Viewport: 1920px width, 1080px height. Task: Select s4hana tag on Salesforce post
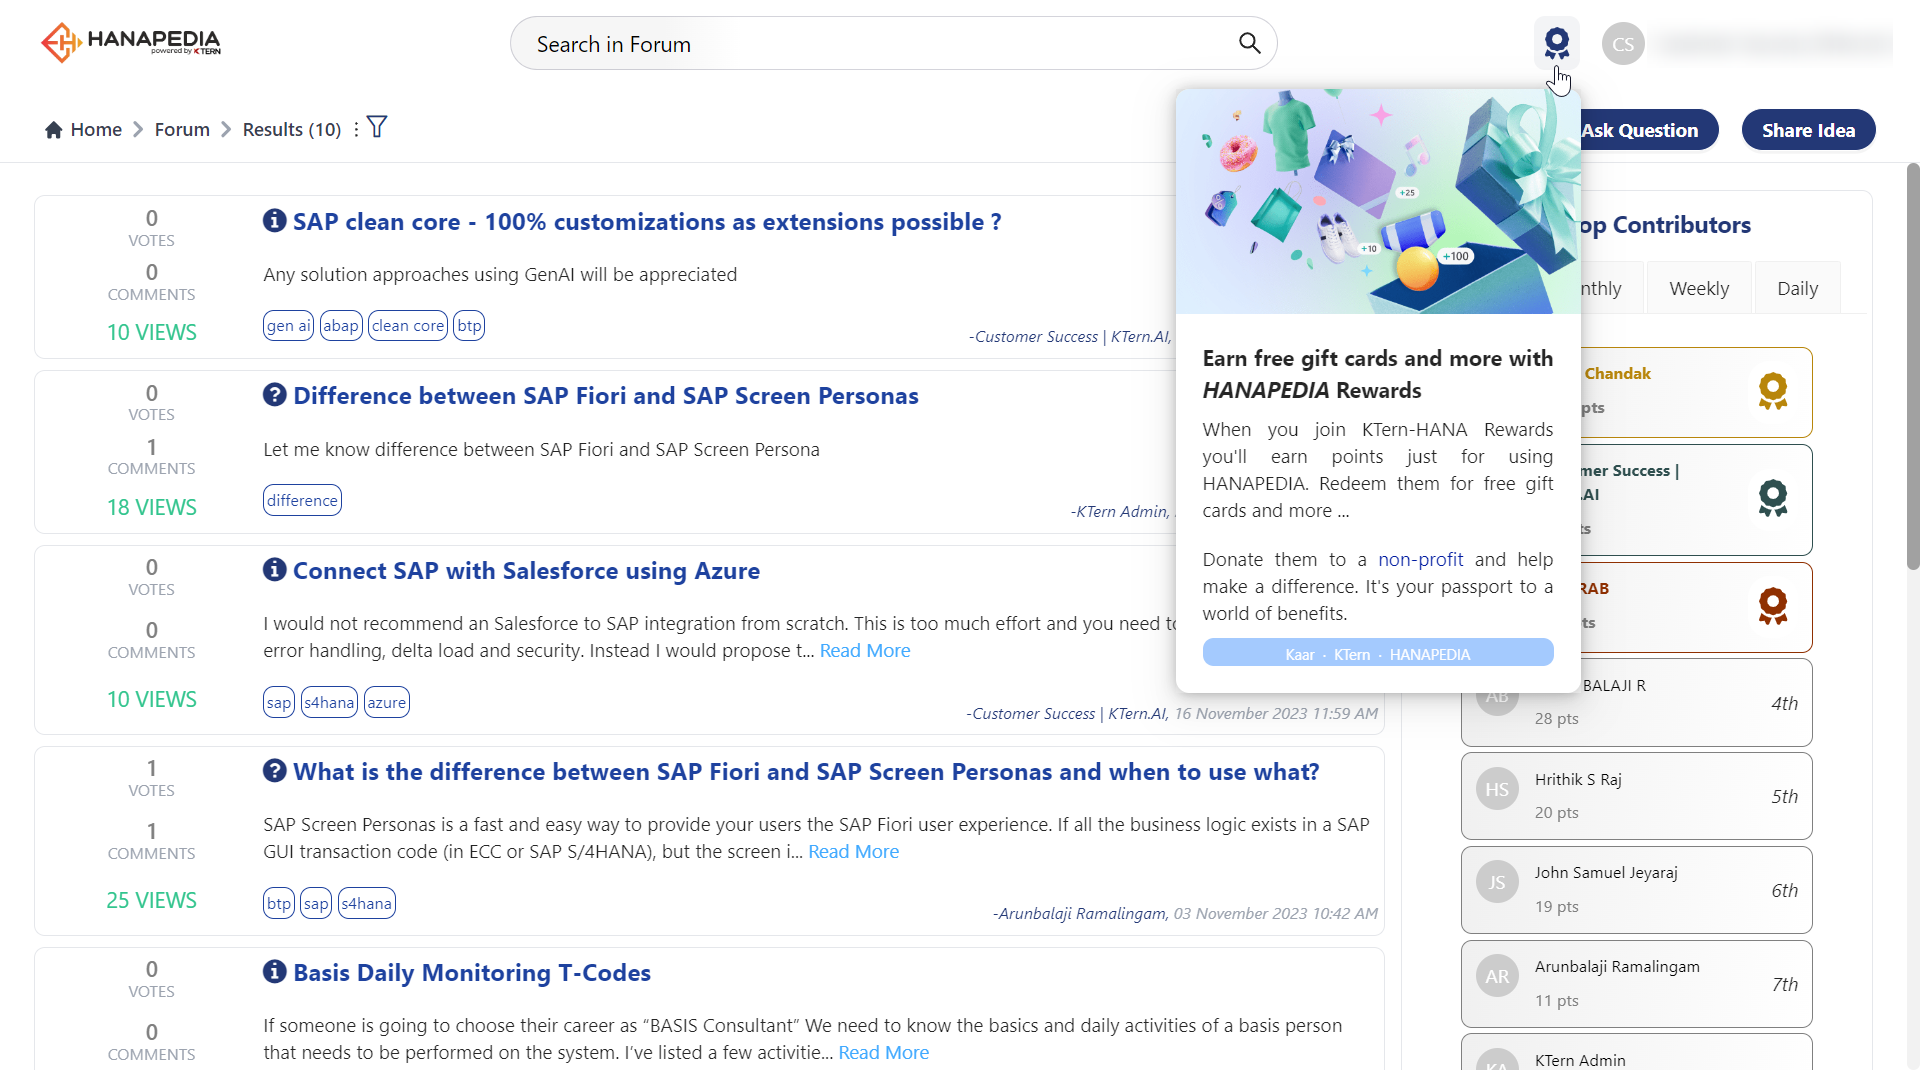point(329,703)
